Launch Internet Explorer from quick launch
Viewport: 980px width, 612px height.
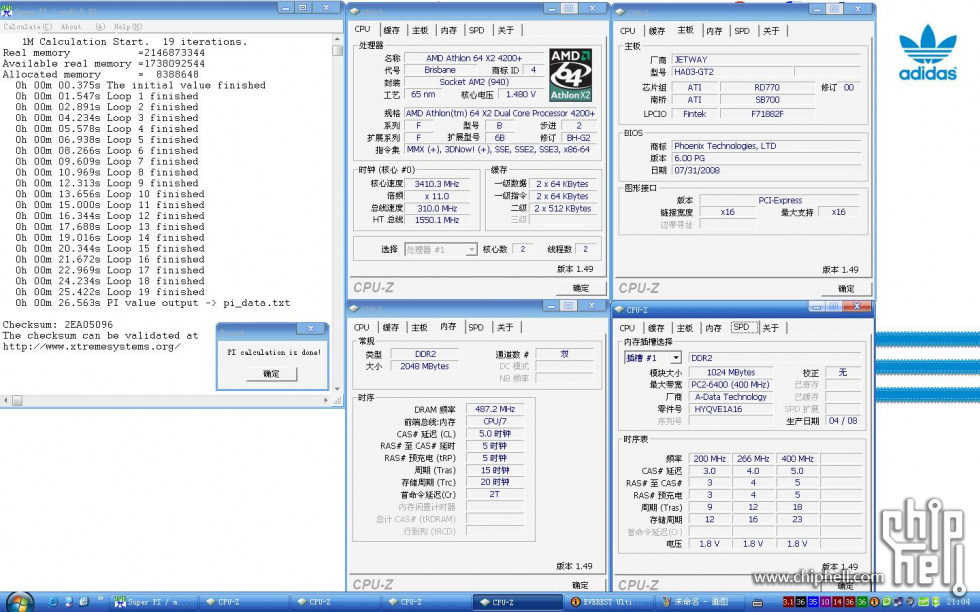point(53,602)
